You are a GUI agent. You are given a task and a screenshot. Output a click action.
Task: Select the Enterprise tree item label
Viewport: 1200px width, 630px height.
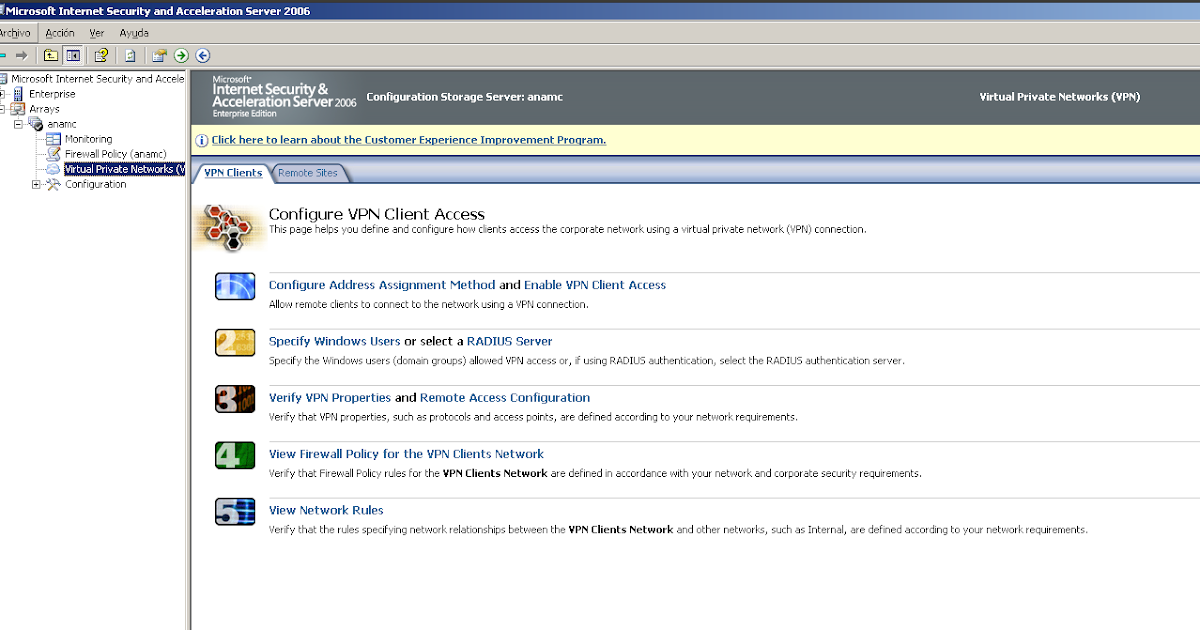click(x=52, y=94)
